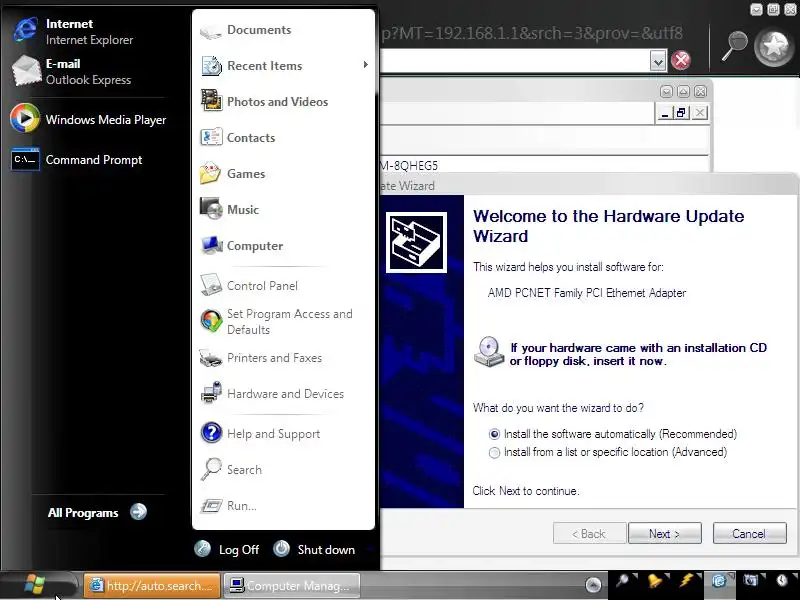Click the tray clock icon
The height and width of the screenshot is (600, 800).
pyautogui.click(x=782, y=581)
